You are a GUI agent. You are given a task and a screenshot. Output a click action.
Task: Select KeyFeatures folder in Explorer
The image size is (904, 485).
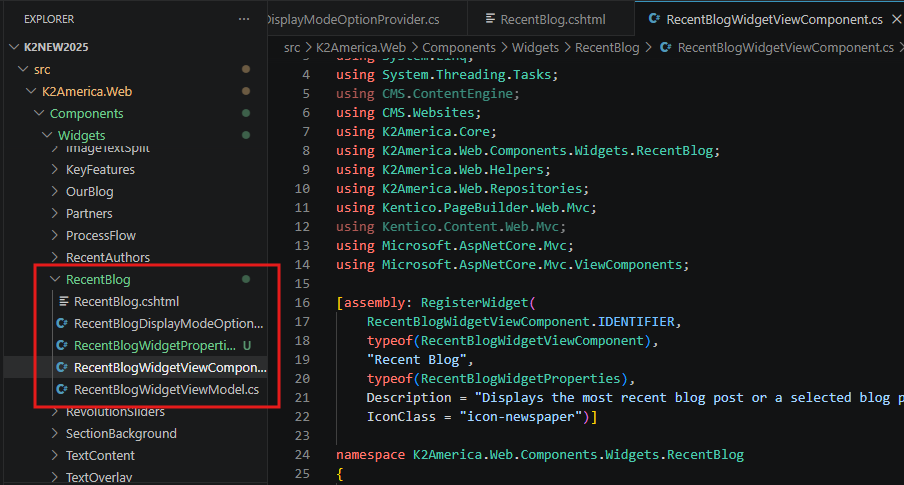100,170
